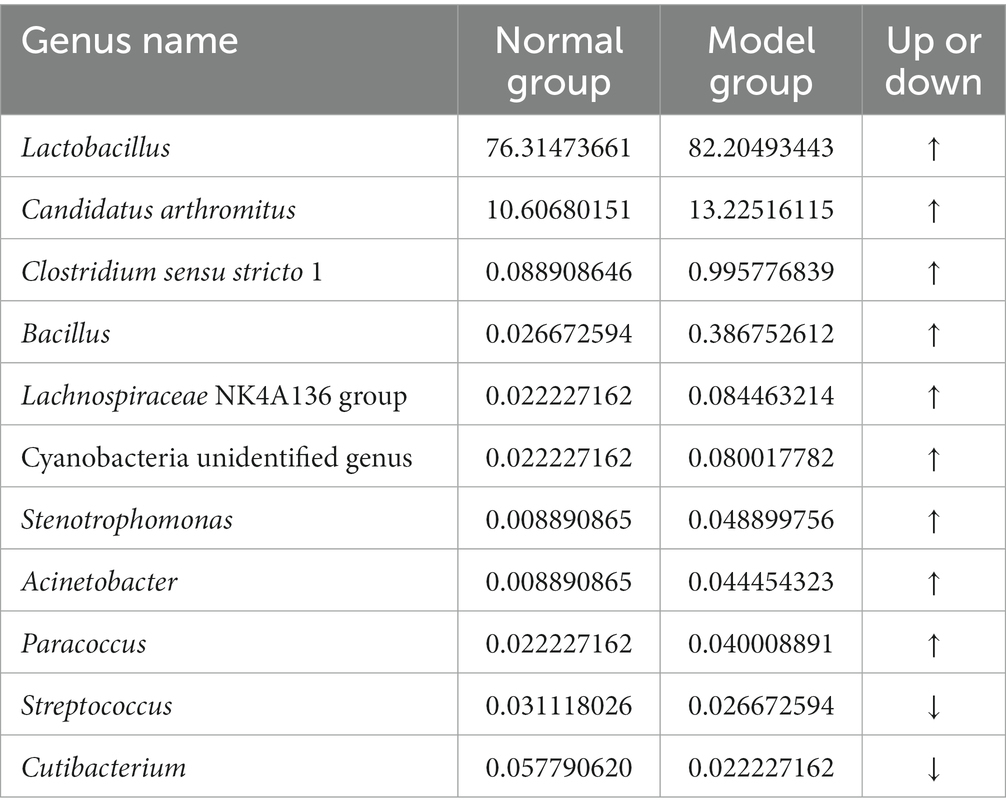Select the Normal group column header
1006x811 pixels.
[559, 60]
